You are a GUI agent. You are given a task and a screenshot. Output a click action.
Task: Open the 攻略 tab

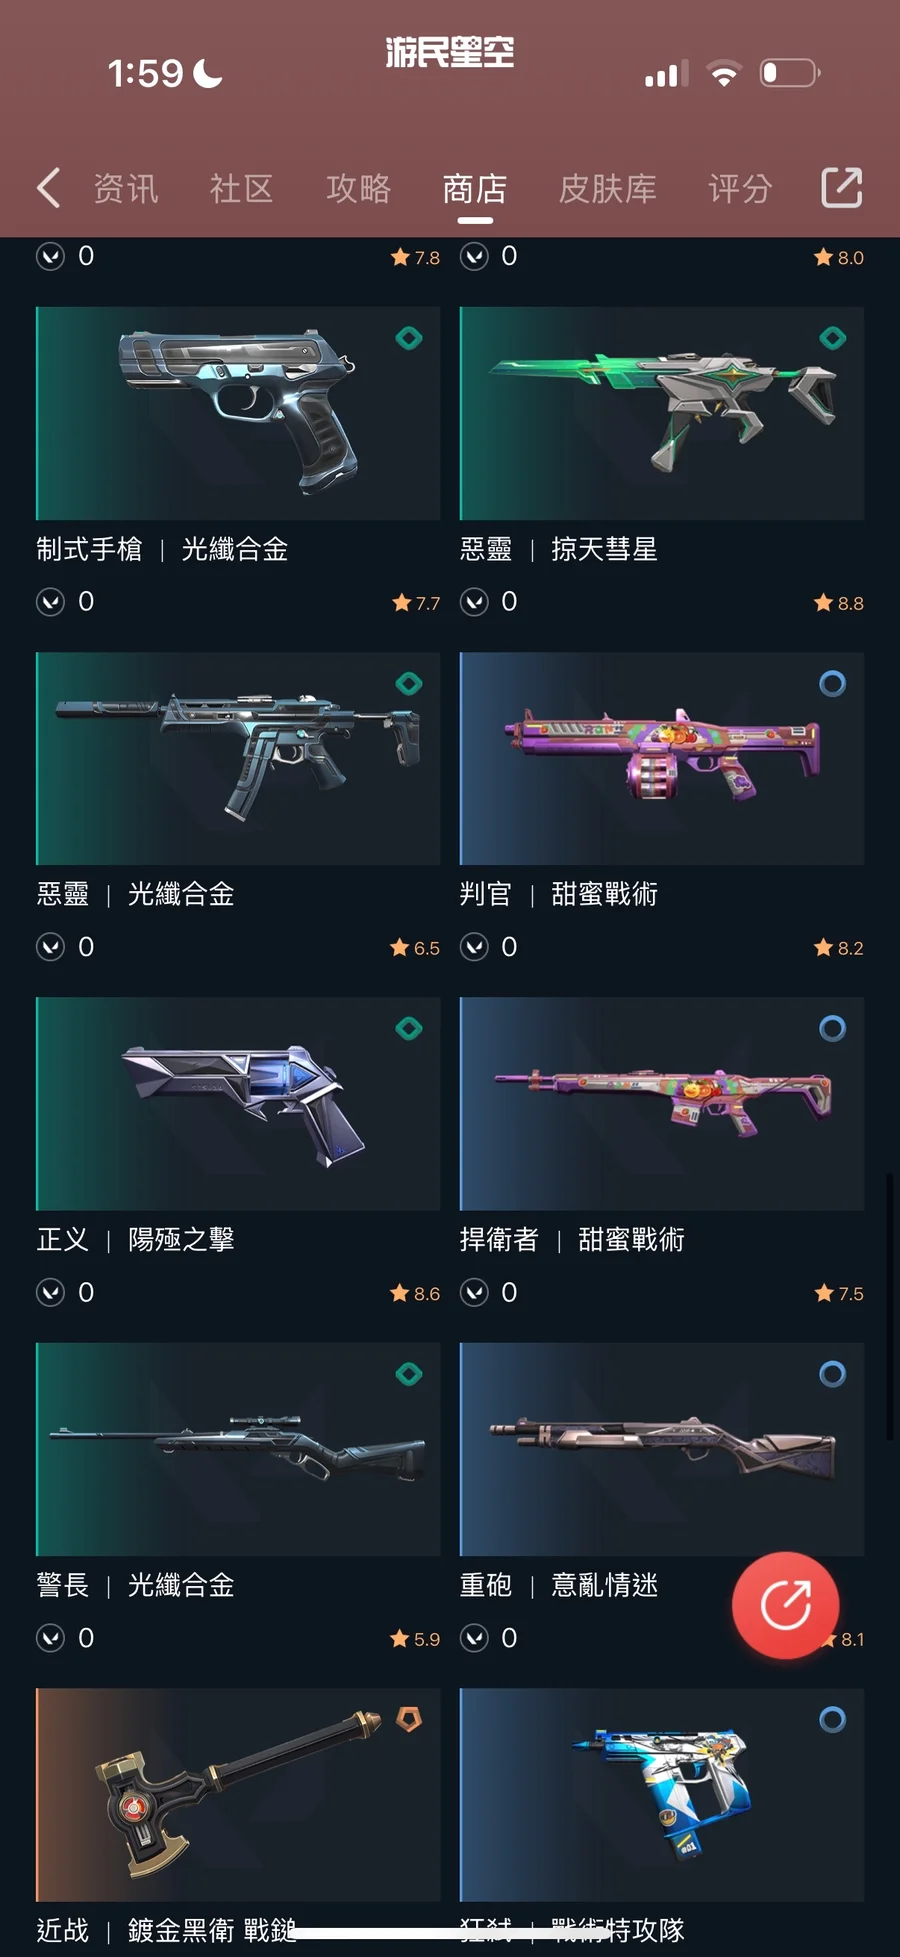click(x=358, y=188)
